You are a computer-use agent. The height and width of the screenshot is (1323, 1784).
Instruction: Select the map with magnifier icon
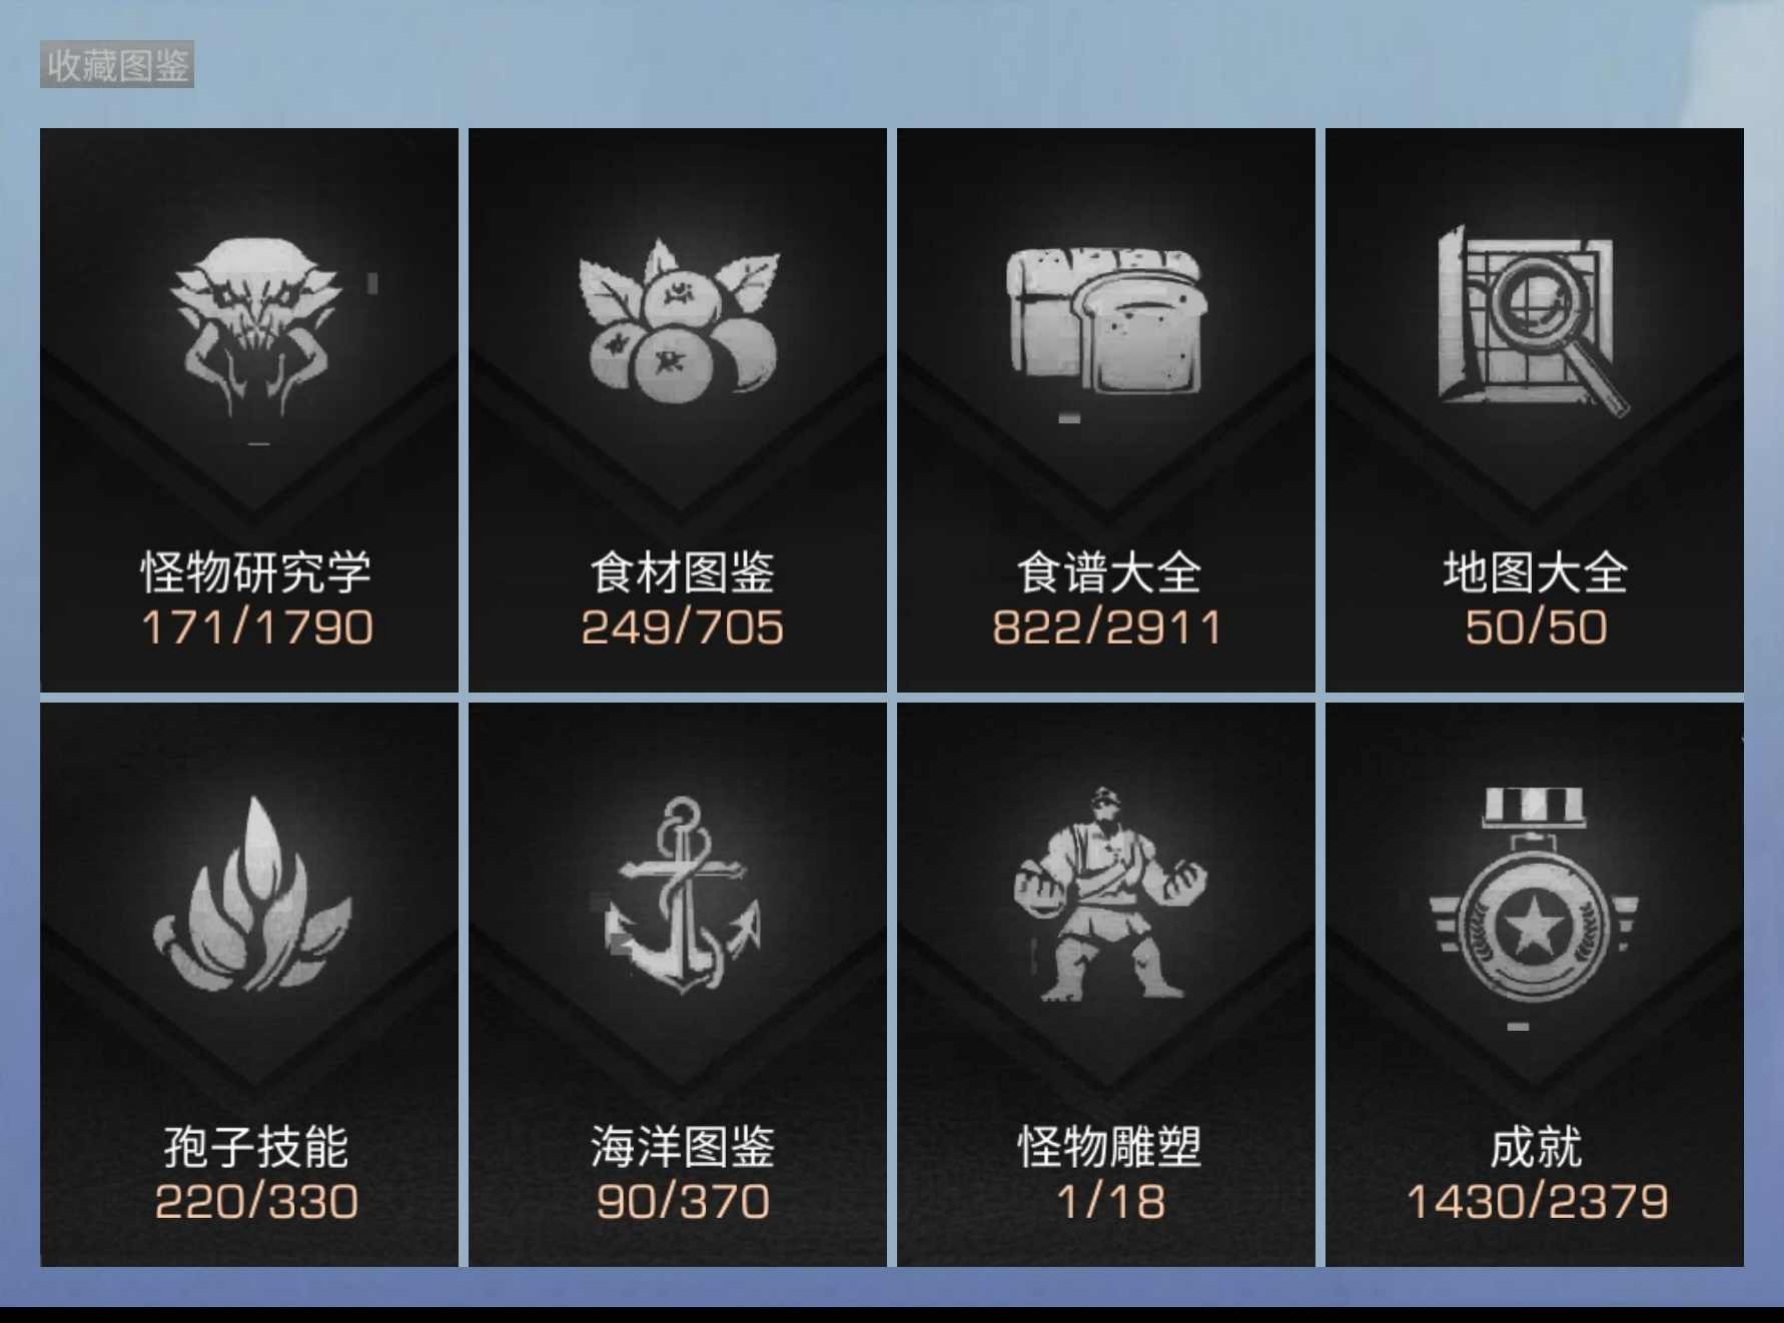(1532, 320)
